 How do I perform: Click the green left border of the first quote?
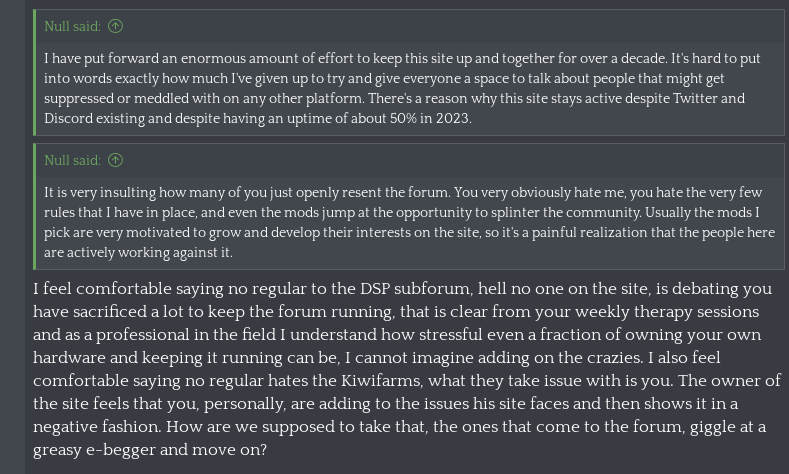(34, 72)
